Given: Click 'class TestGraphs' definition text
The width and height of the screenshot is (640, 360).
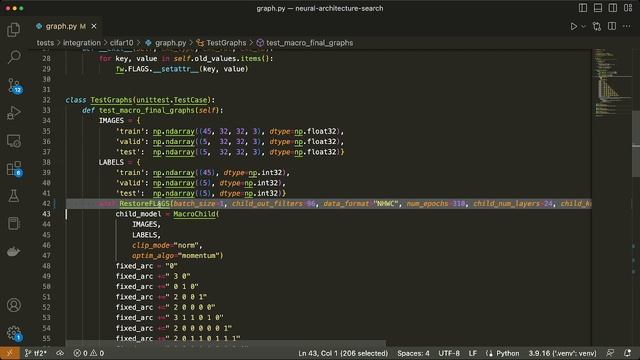Looking at the screenshot, I should [x=140, y=100].
